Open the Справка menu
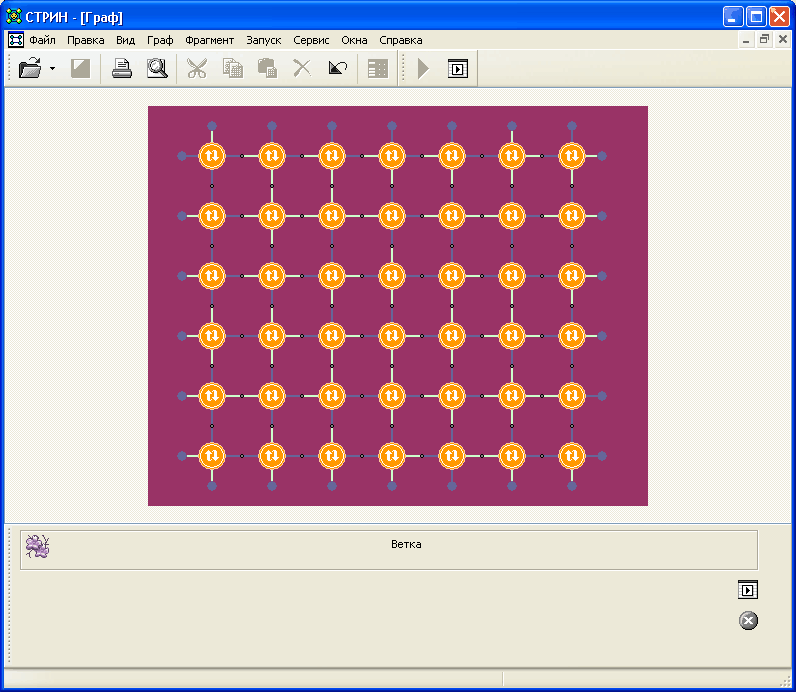The height and width of the screenshot is (692, 796). coord(401,40)
